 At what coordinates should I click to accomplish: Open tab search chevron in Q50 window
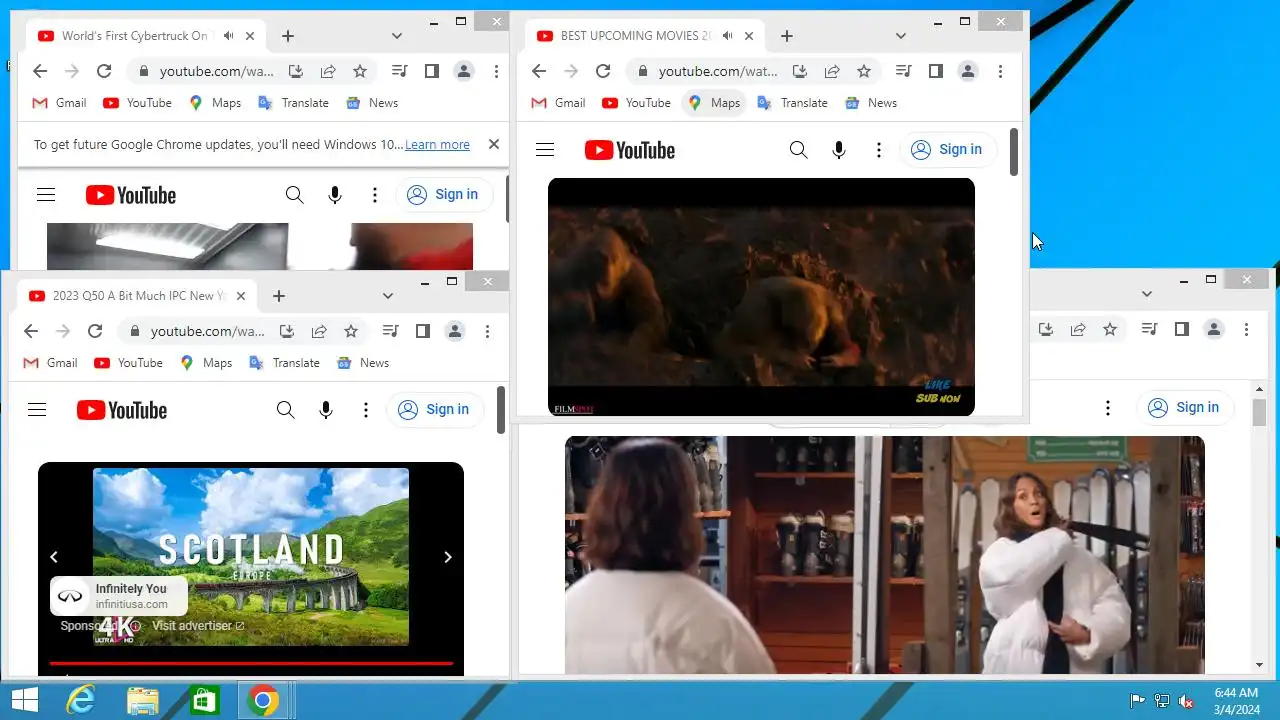(x=388, y=296)
